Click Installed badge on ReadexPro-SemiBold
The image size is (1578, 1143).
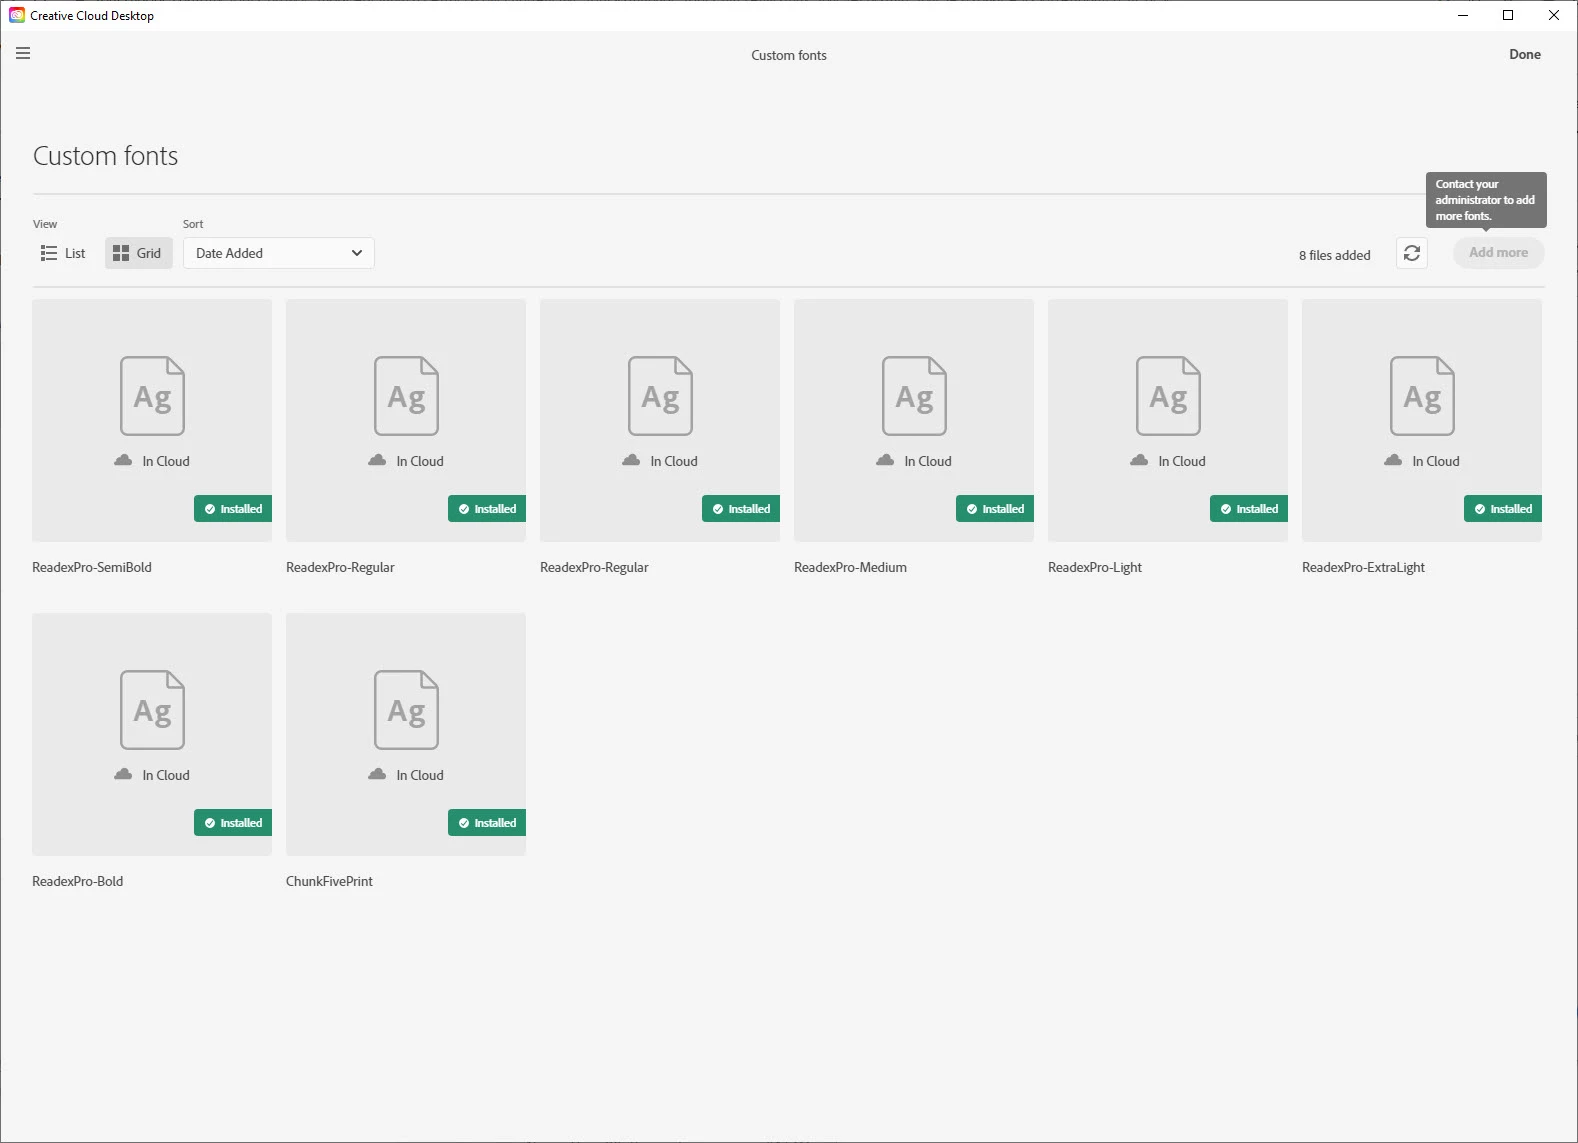(233, 509)
